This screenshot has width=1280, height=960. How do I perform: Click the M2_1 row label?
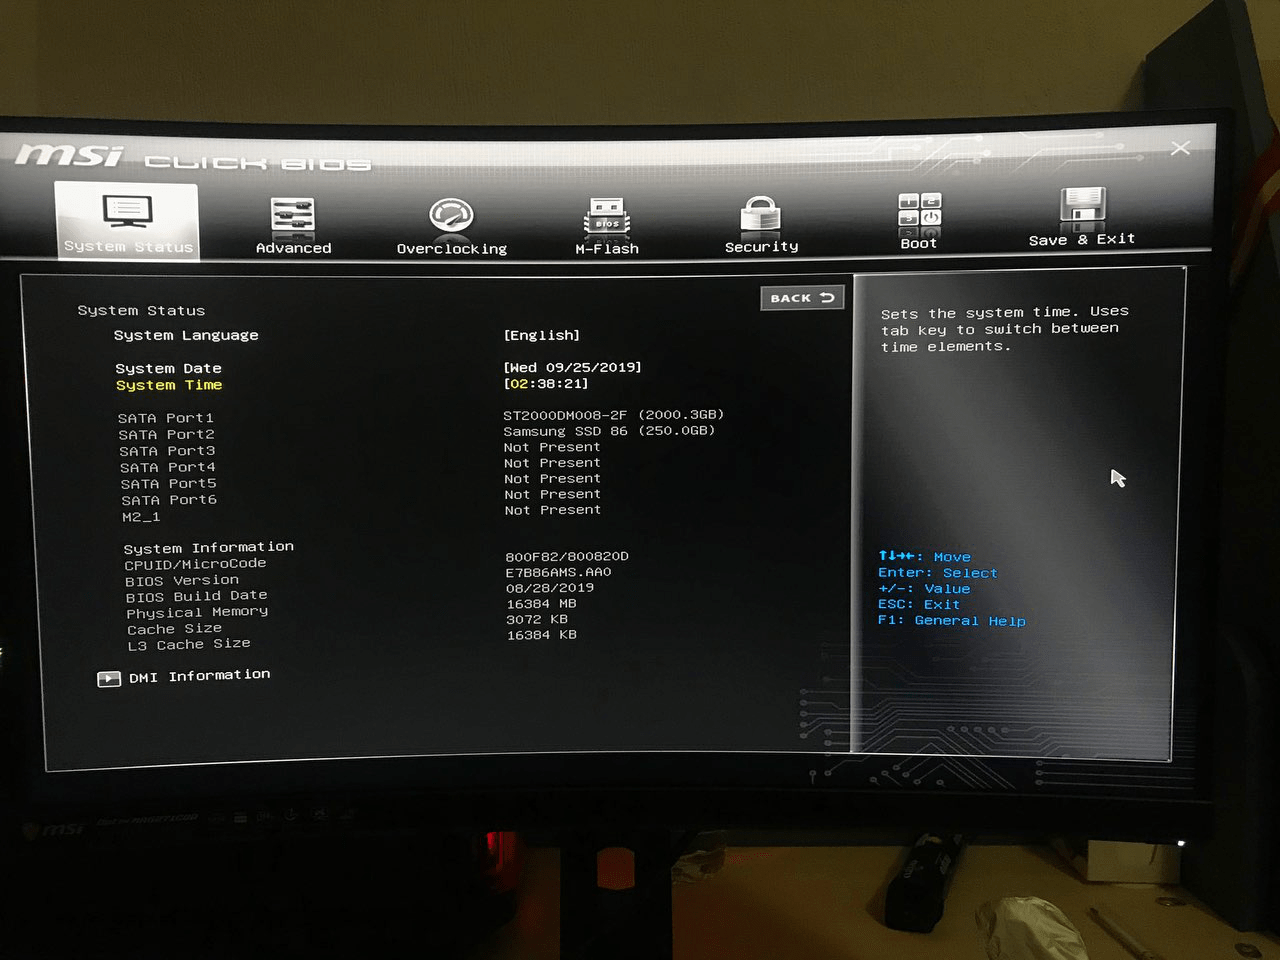tap(141, 517)
